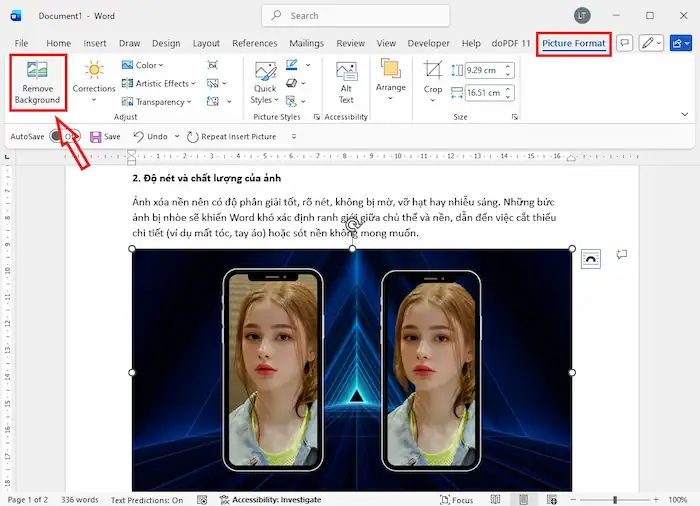
Task: Open the Help tab
Action: [471, 43]
